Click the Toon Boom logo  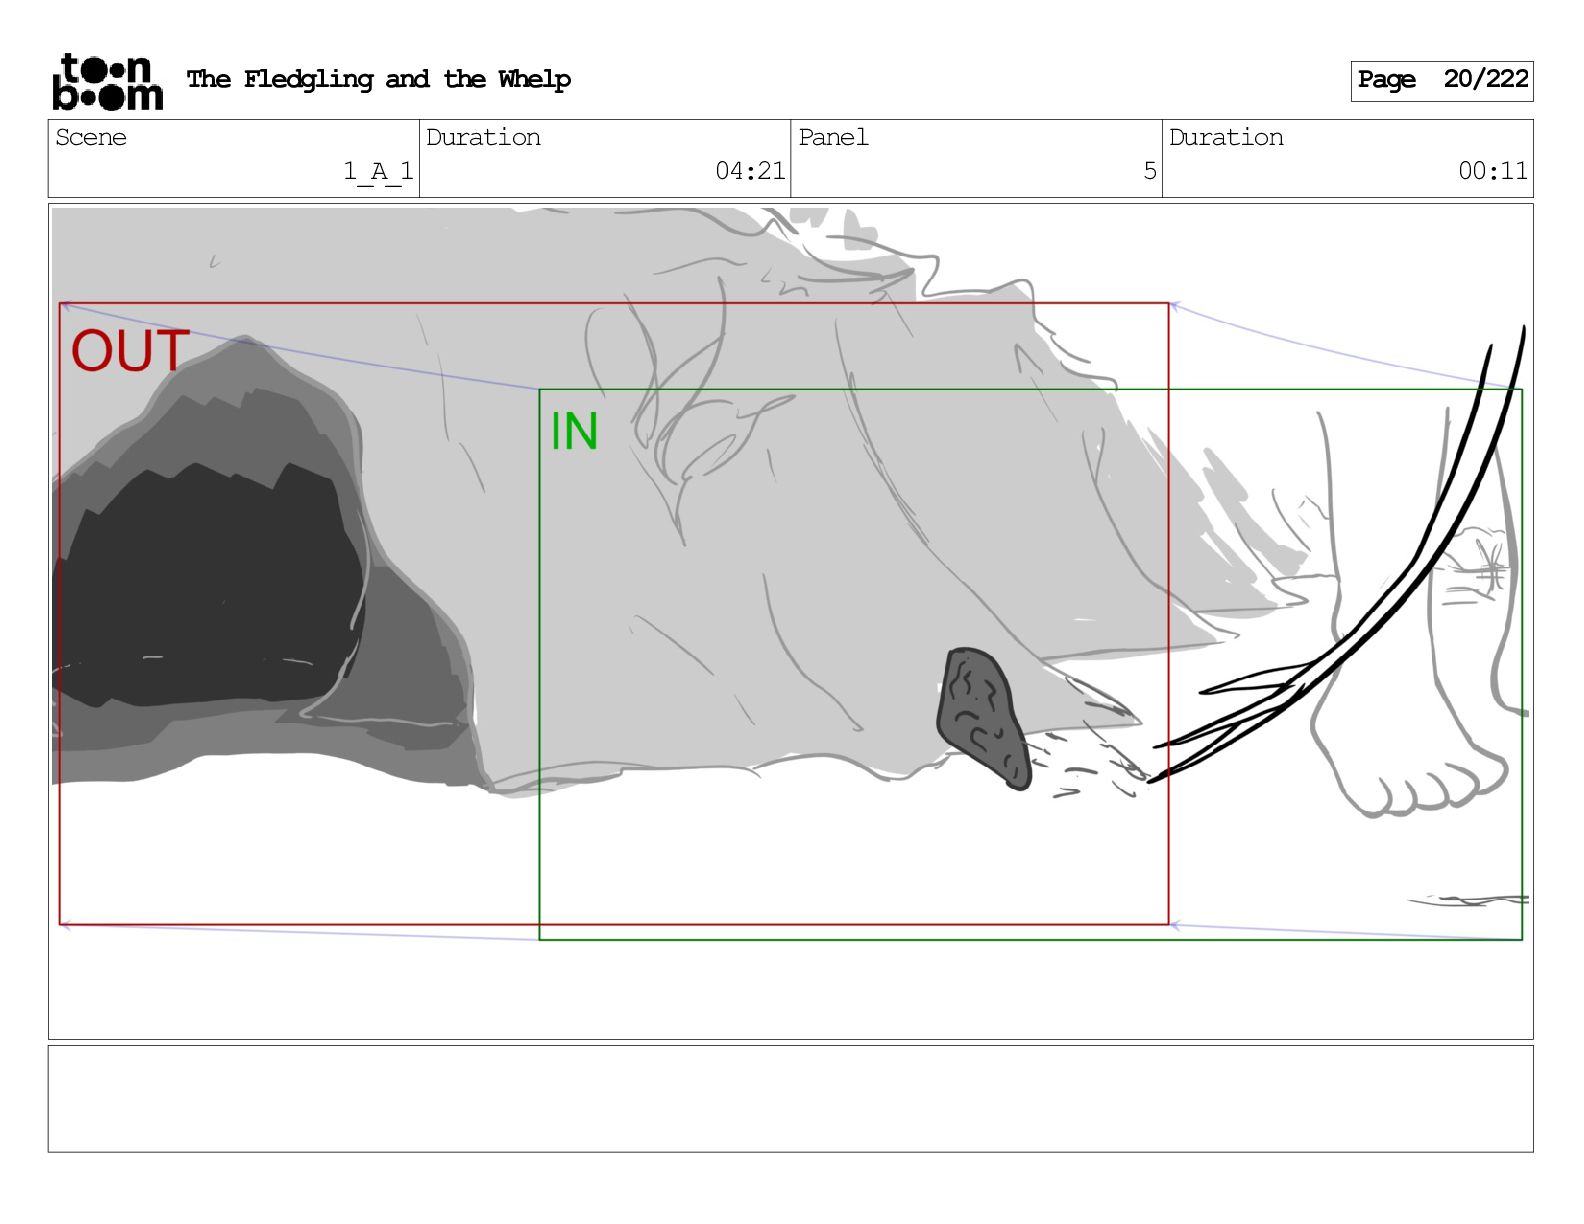[x=107, y=81]
